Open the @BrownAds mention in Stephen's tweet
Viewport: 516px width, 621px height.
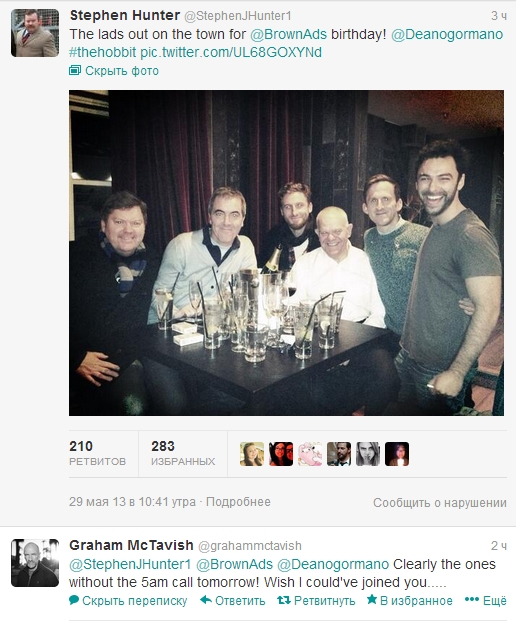[288, 34]
